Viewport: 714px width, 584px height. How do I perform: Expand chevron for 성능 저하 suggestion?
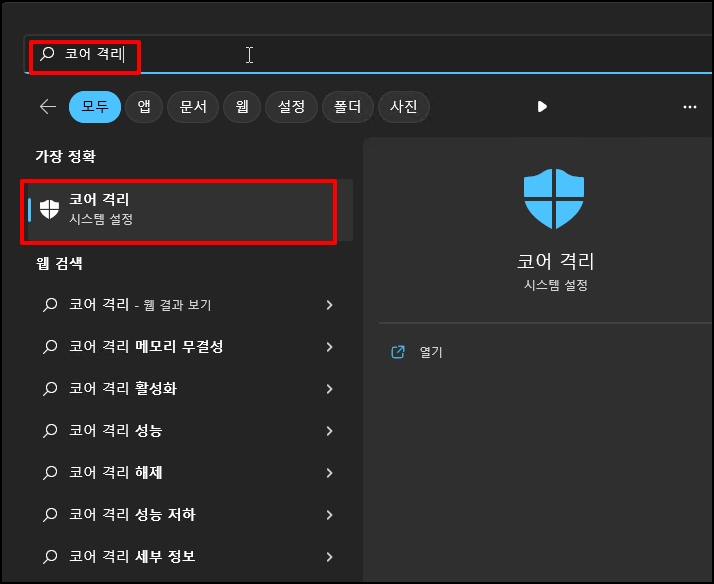[x=329, y=515]
